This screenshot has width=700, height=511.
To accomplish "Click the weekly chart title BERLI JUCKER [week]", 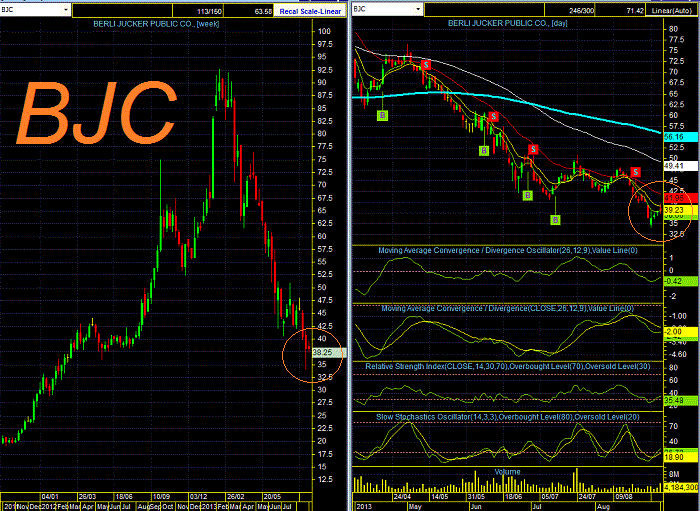I will pyautogui.click(x=156, y=24).
